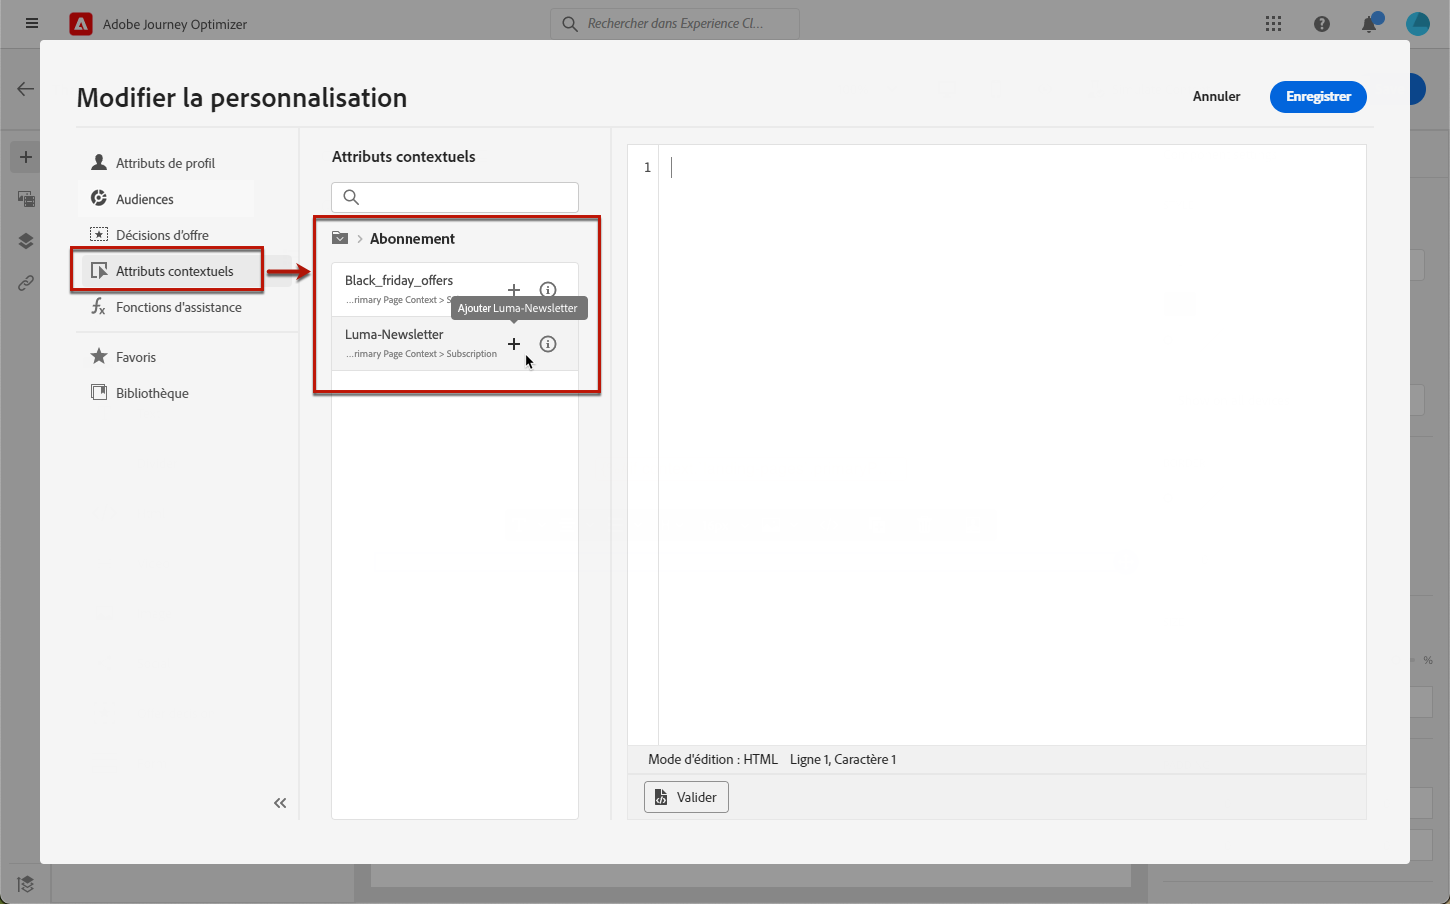Open the Audiences section

(x=166, y=199)
